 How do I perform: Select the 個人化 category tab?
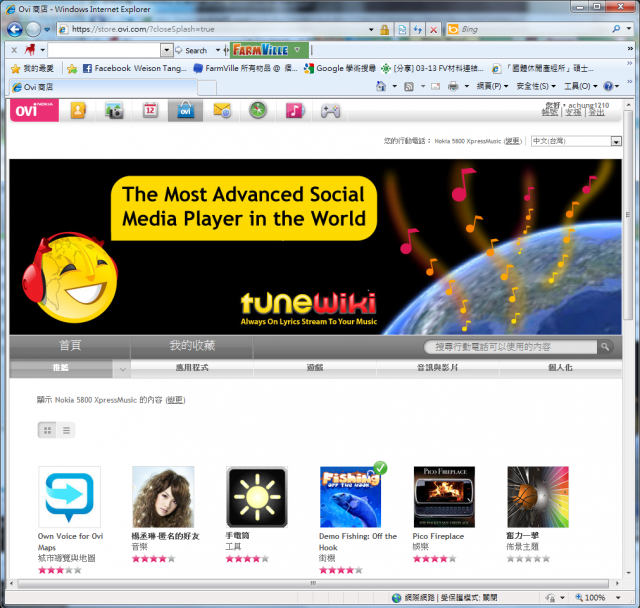[x=560, y=368]
